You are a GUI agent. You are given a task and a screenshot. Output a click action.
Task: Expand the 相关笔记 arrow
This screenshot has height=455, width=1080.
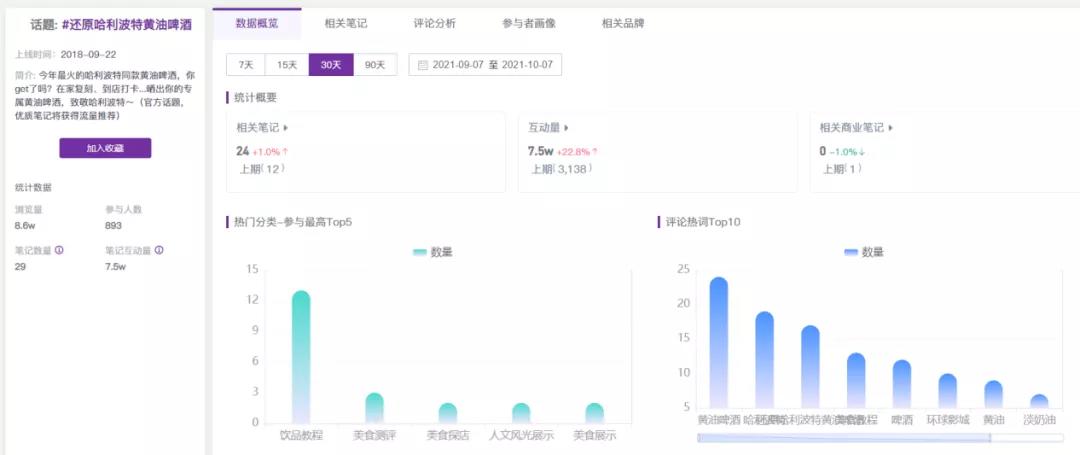(x=286, y=127)
